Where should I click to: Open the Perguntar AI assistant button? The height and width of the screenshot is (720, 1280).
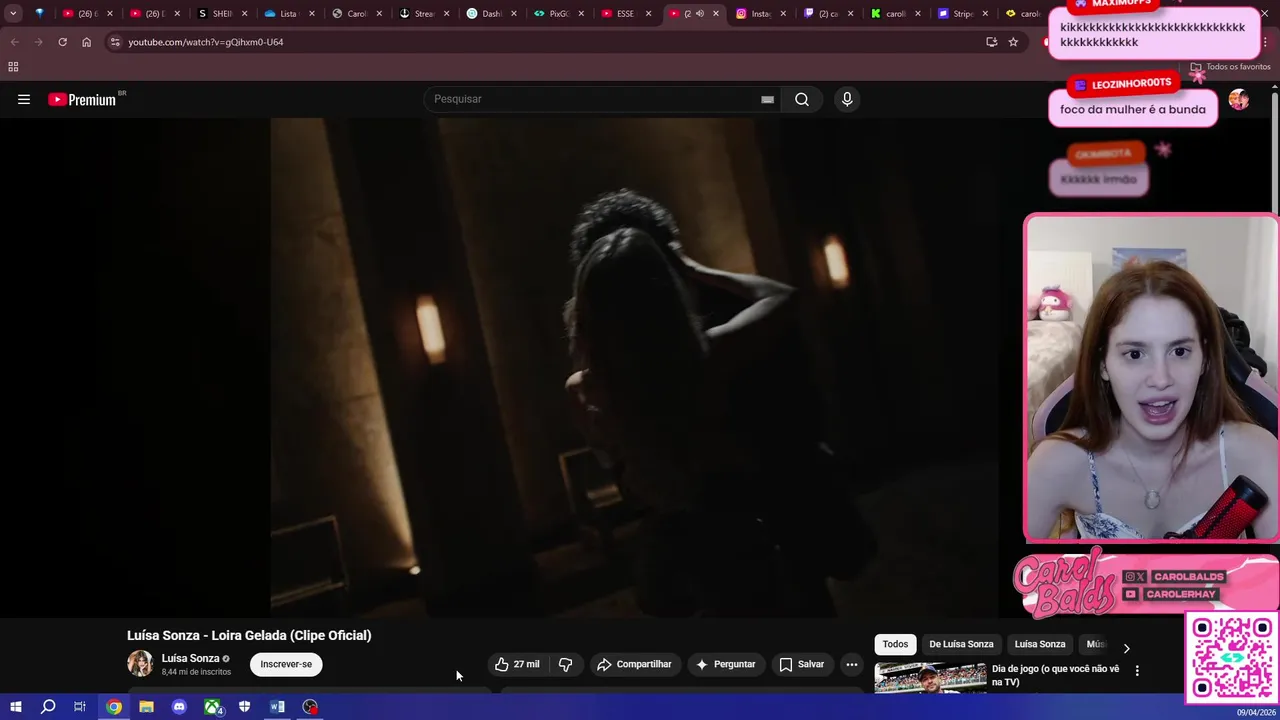(x=725, y=664)
